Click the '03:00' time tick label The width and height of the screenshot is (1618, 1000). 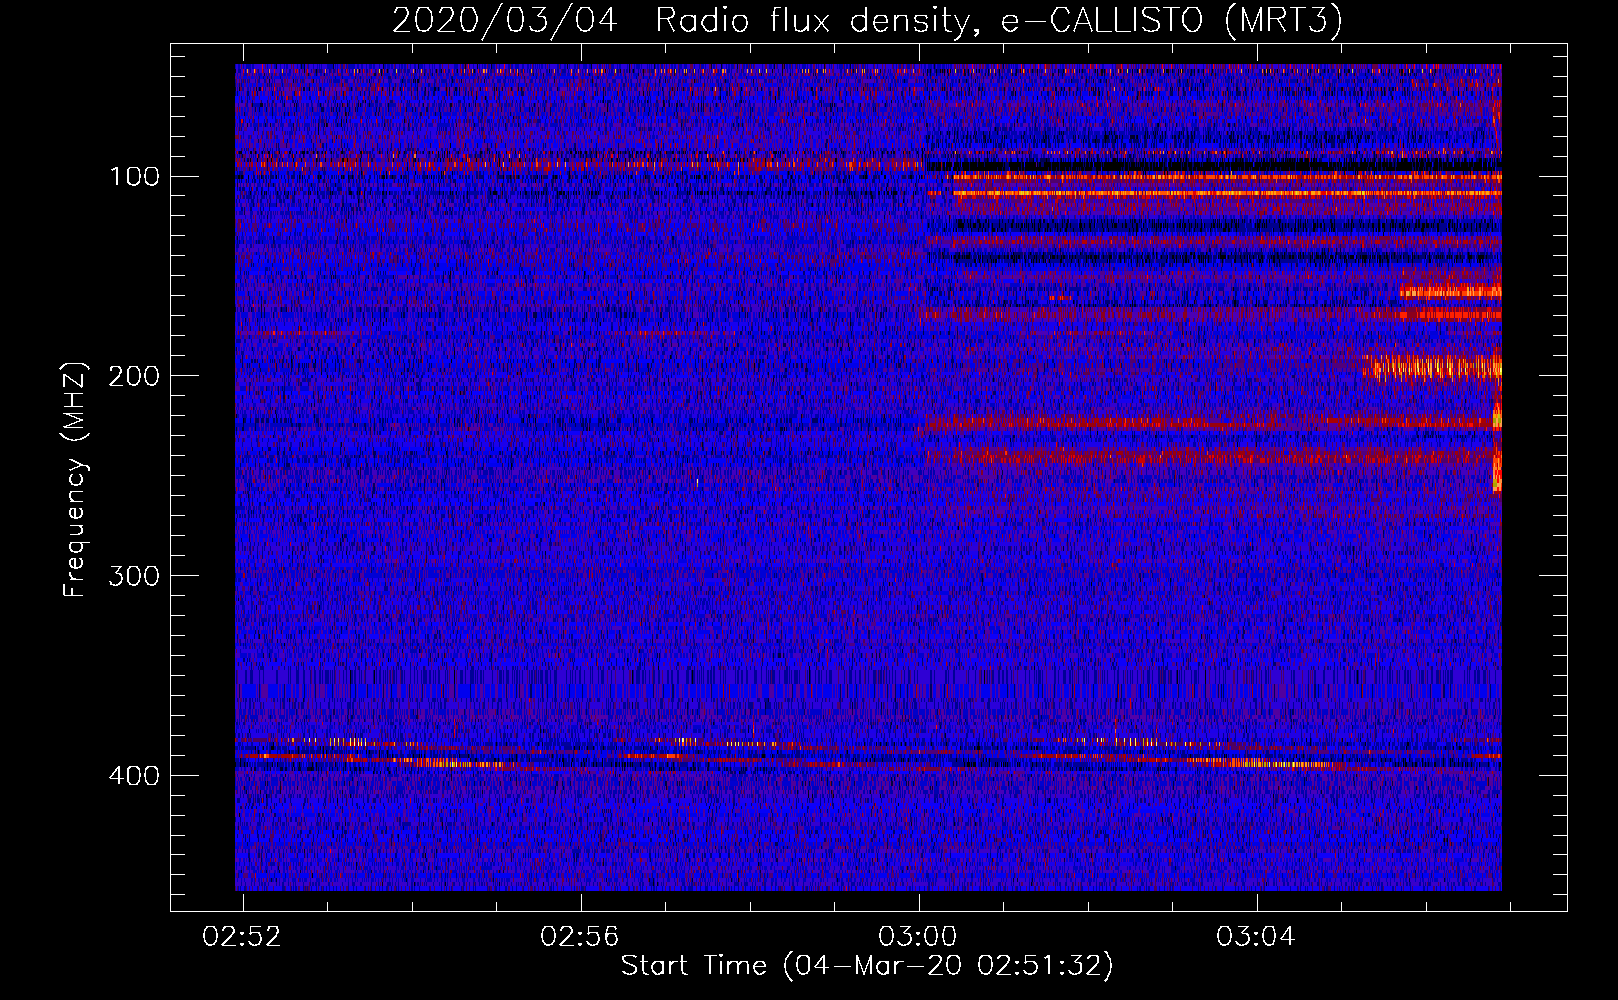(x=918, y=937)
